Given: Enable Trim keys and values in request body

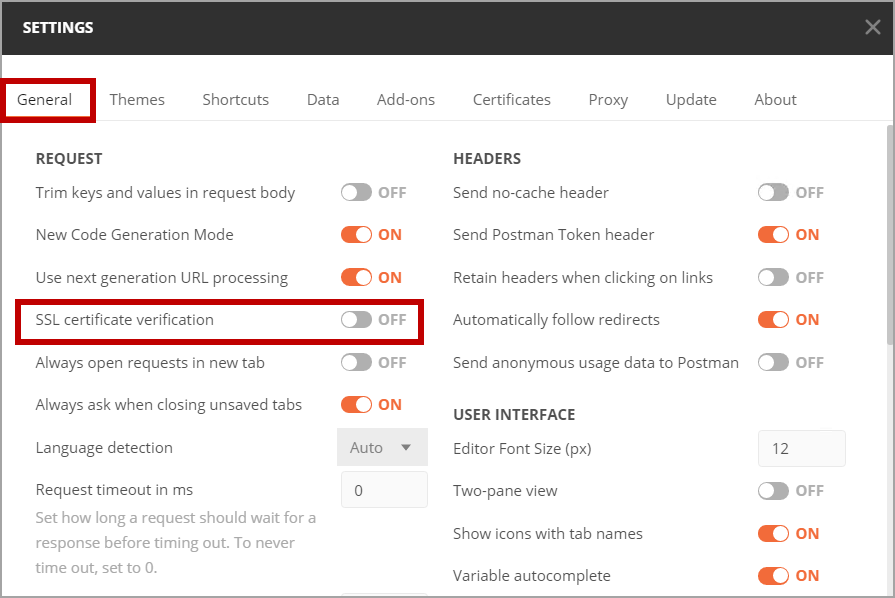Looking at the screenshot, I should coord(356,192).
